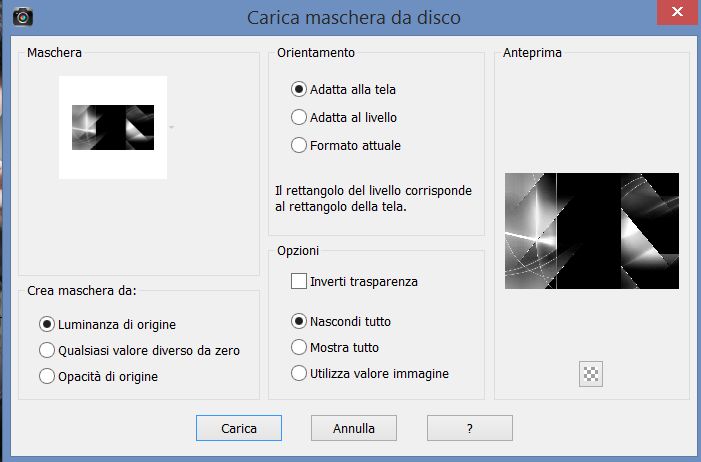The image size is (701, 462).
Task: Click the mask thumbnail under Maschera
Action: click(113, 127)
